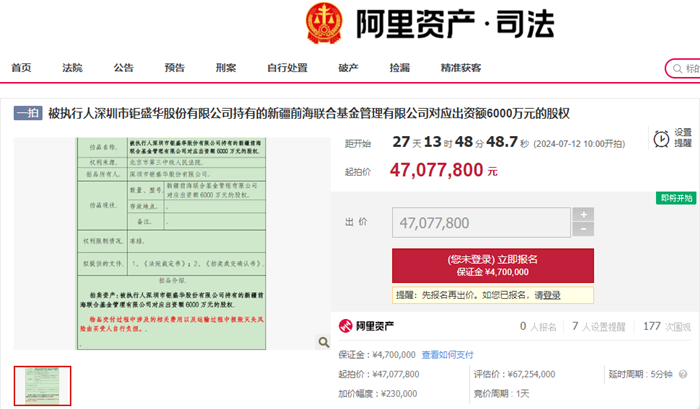Click the 阿里资产 brand logo icon
Image resolution: width=700 pixels, height=409 pixels.
(x=345, y=326)
